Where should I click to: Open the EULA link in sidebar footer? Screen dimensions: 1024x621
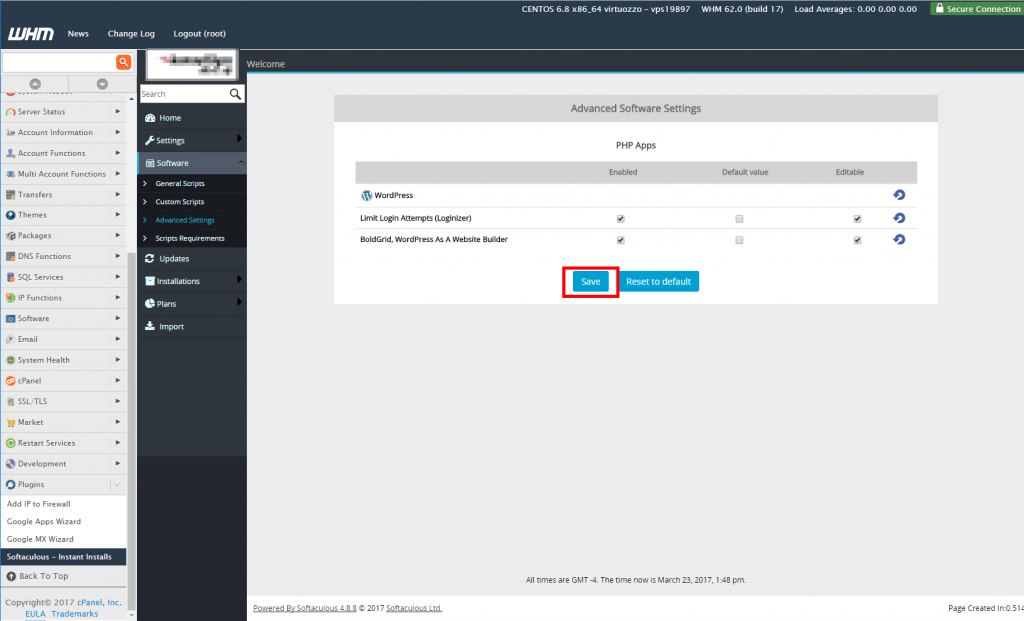point(35,614)
